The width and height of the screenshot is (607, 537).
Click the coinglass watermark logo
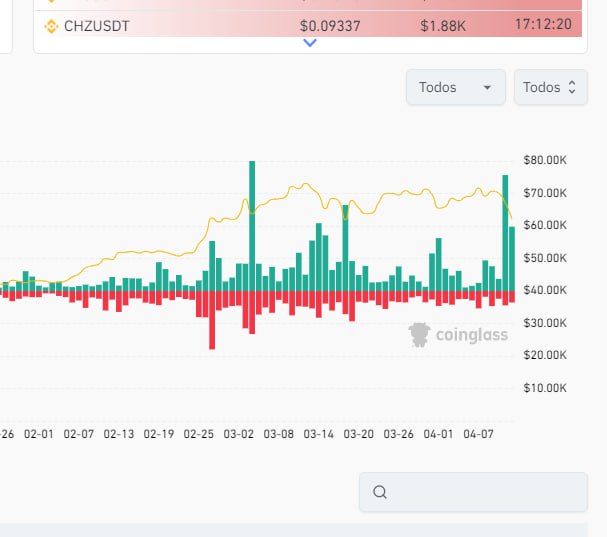(458, 335)
